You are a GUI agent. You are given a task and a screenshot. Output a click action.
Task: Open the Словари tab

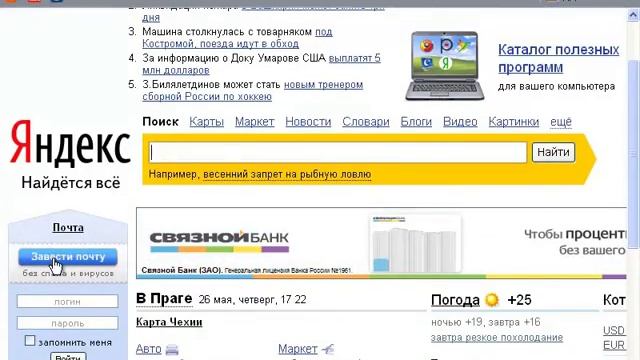coord(366,122)
